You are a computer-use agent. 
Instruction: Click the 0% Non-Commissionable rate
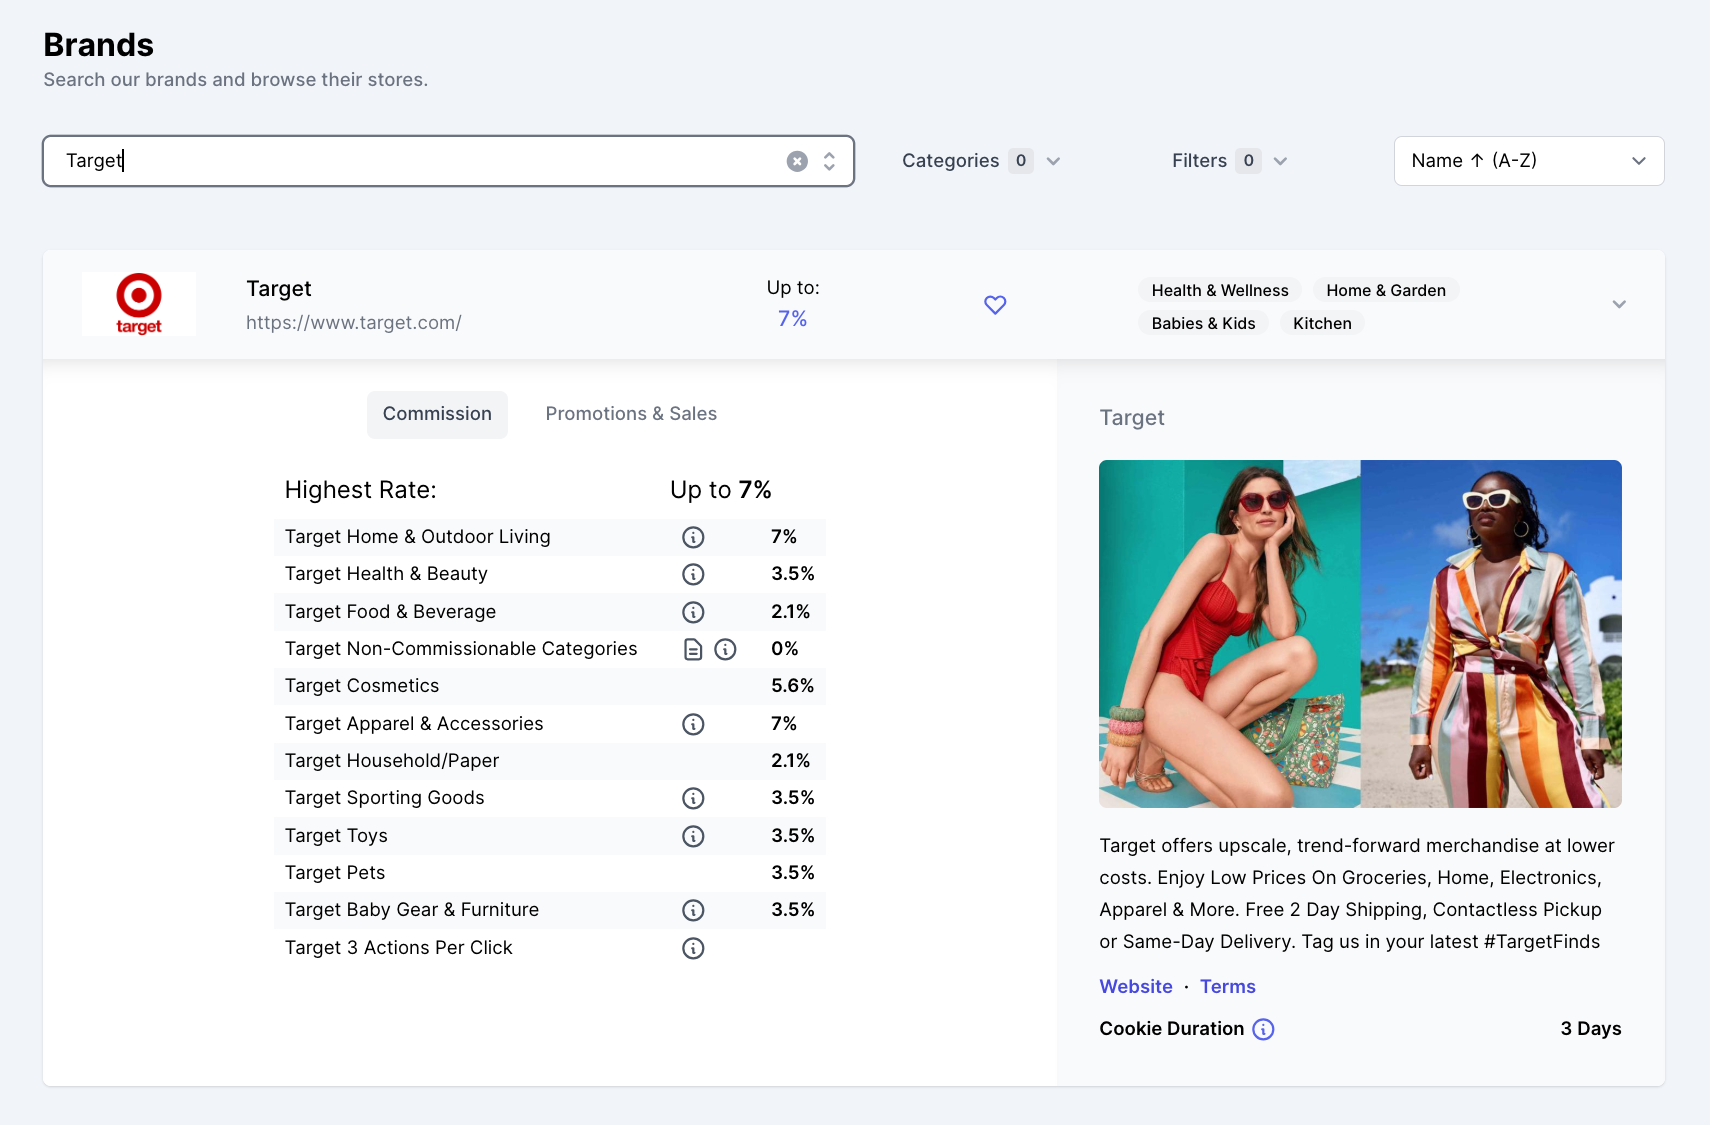pyautogui.click(x=785, y=649)
